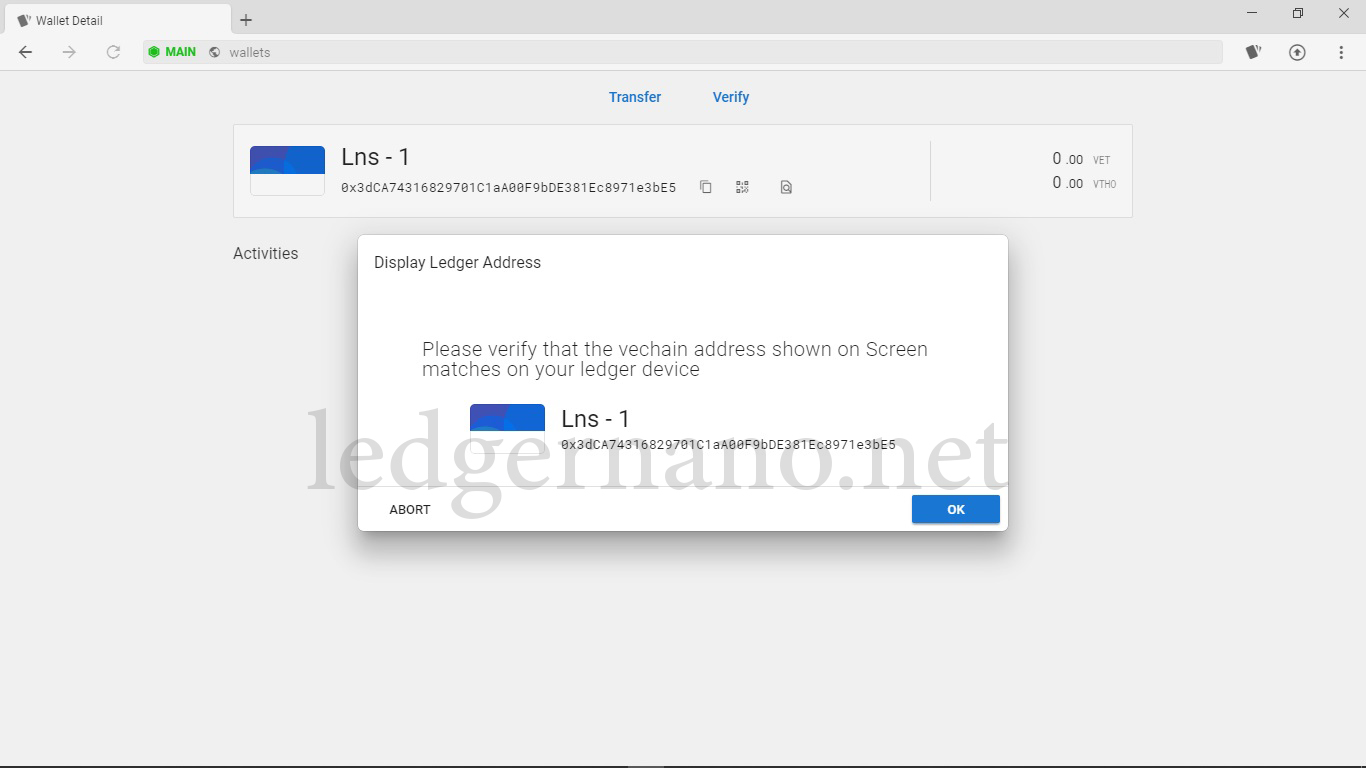Screen dimensions: 1366x768
Task: Open the wallets icon in the toolbar
Action: coord(1253,52)
